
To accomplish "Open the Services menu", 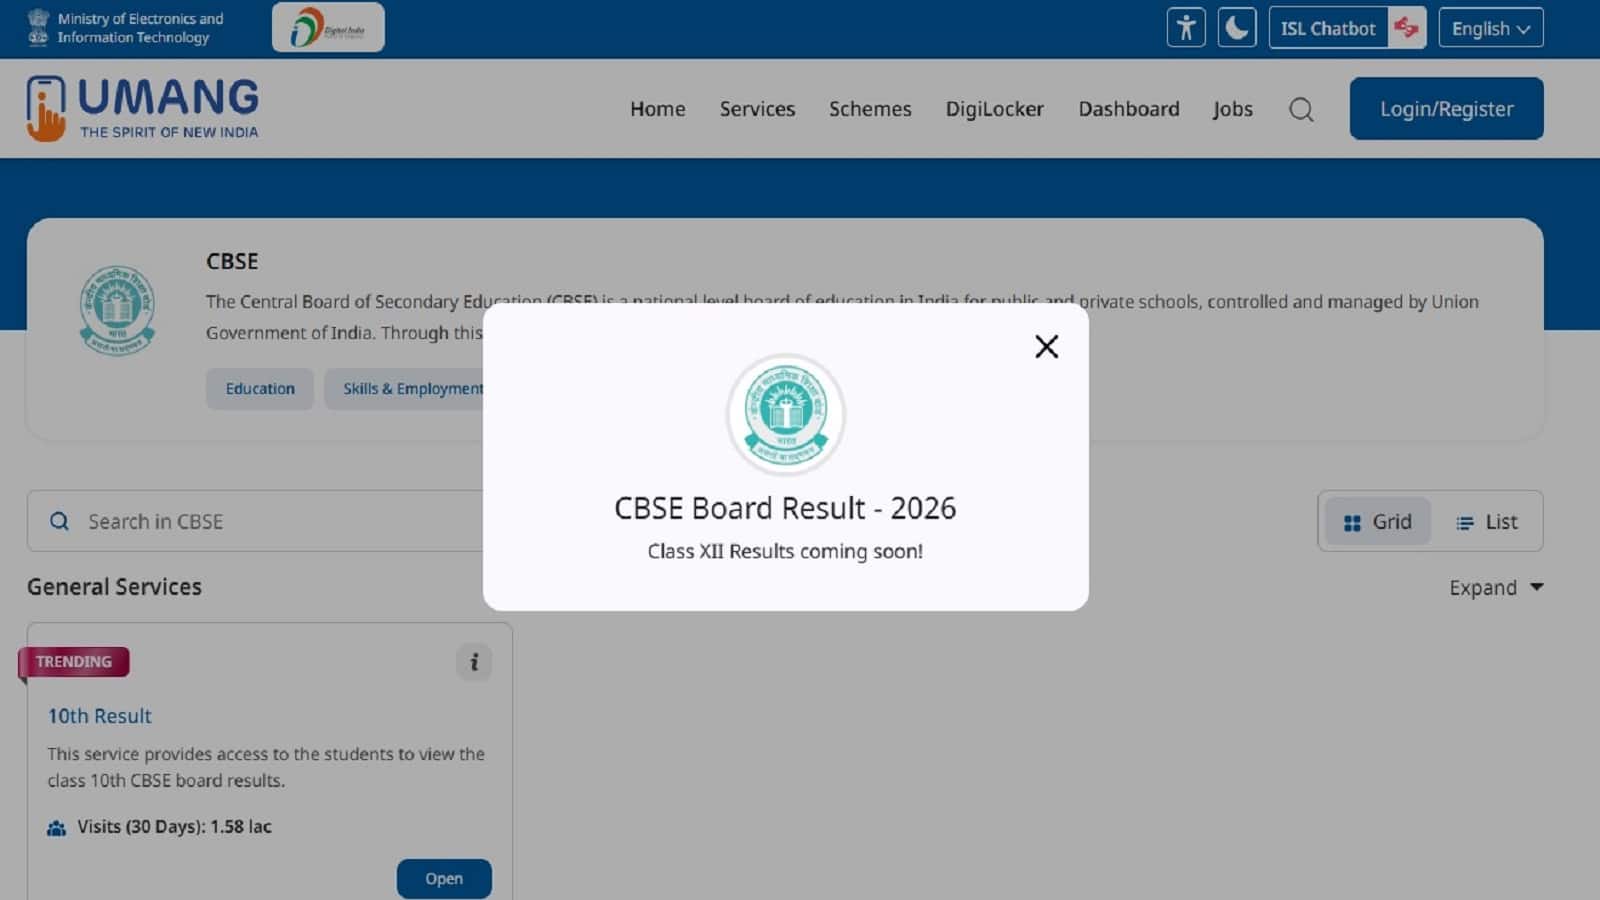I will pyautogui.click(x=757, y=109).
